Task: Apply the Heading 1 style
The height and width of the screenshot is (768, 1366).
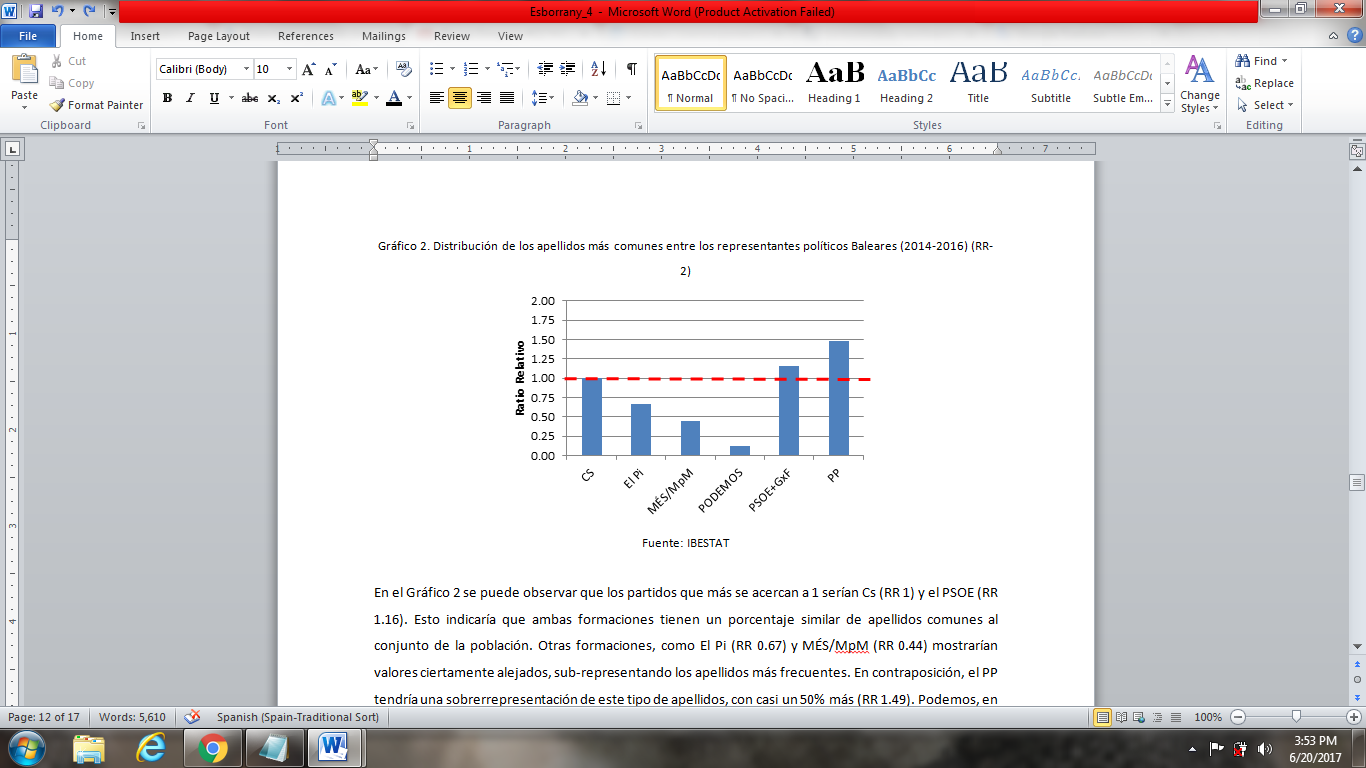Action: (834, 82)
